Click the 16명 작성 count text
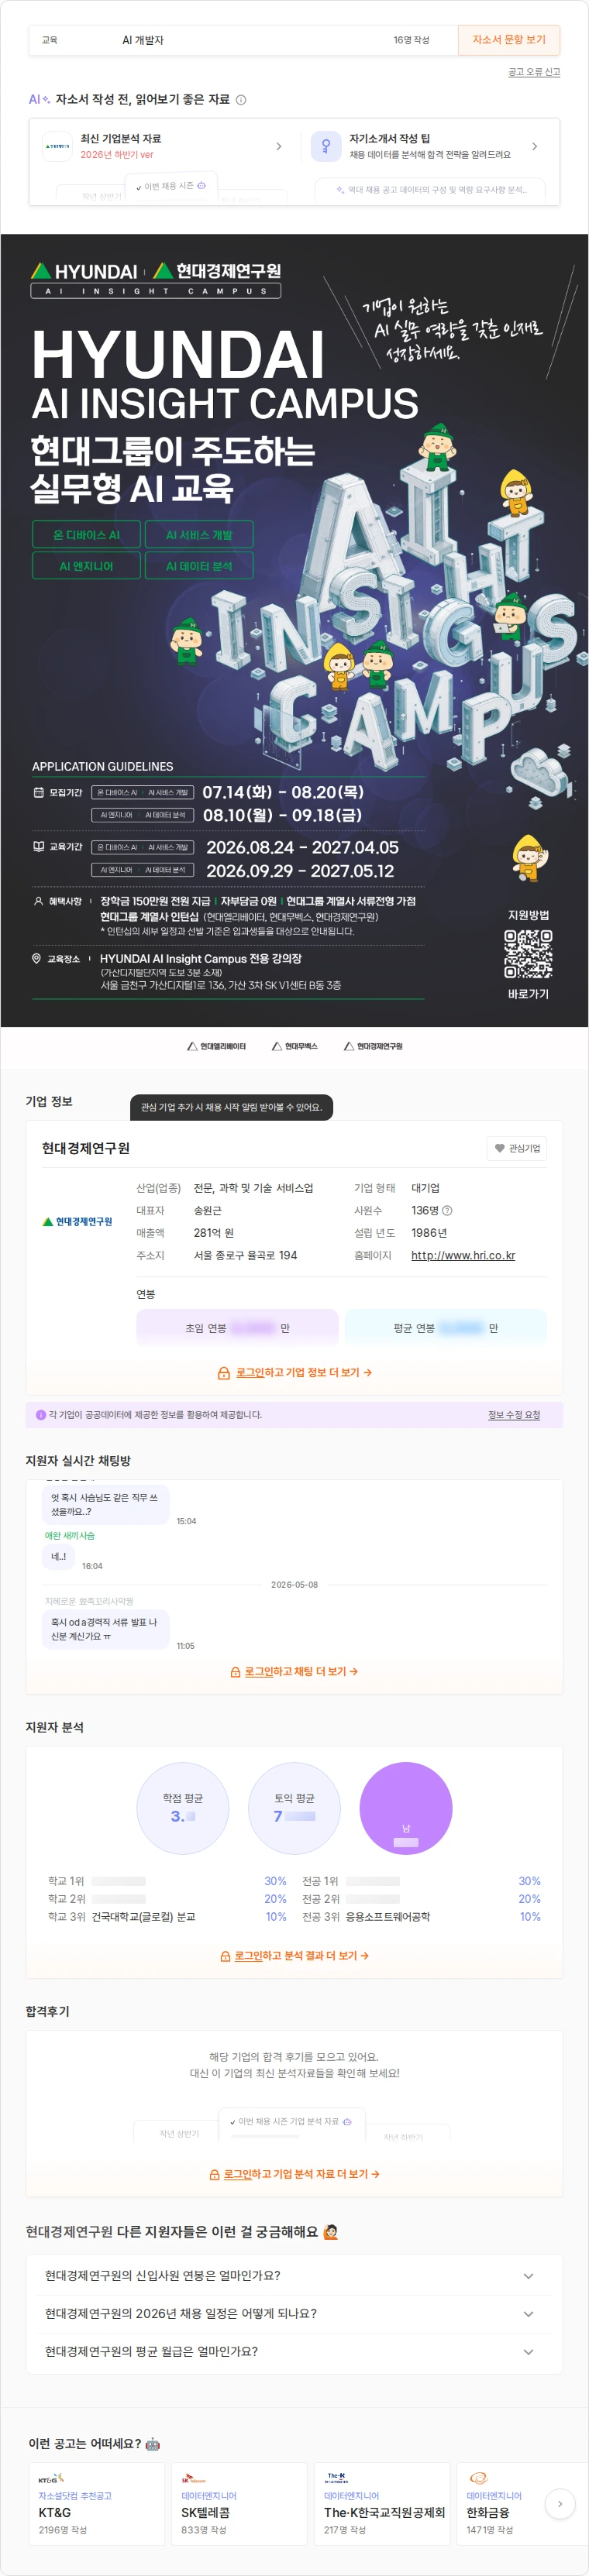Screen dimensions: 589x2576 (411, 40)
